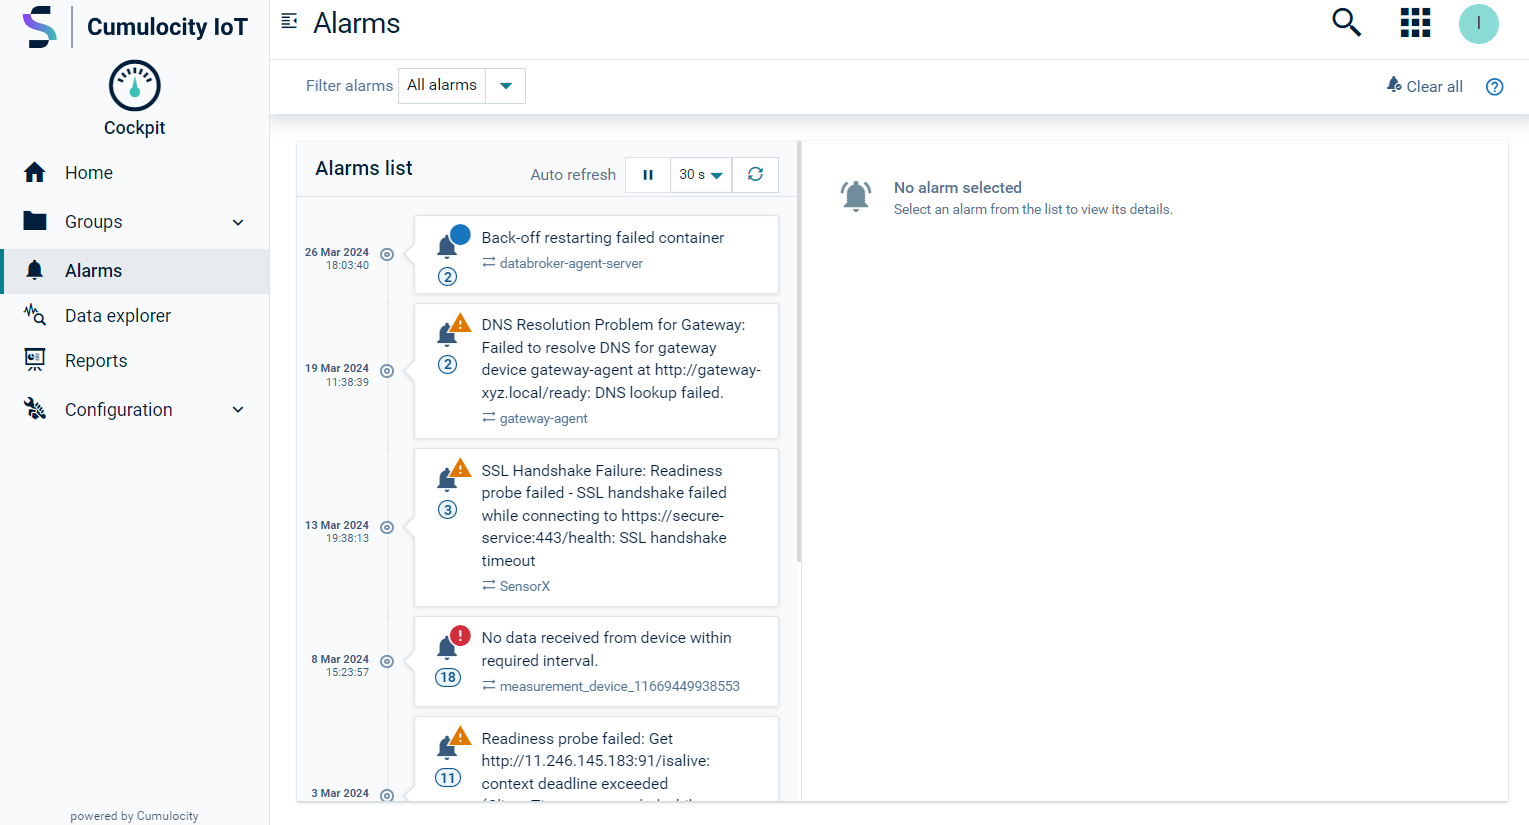Click the Cockpit label text

[134, 128]
